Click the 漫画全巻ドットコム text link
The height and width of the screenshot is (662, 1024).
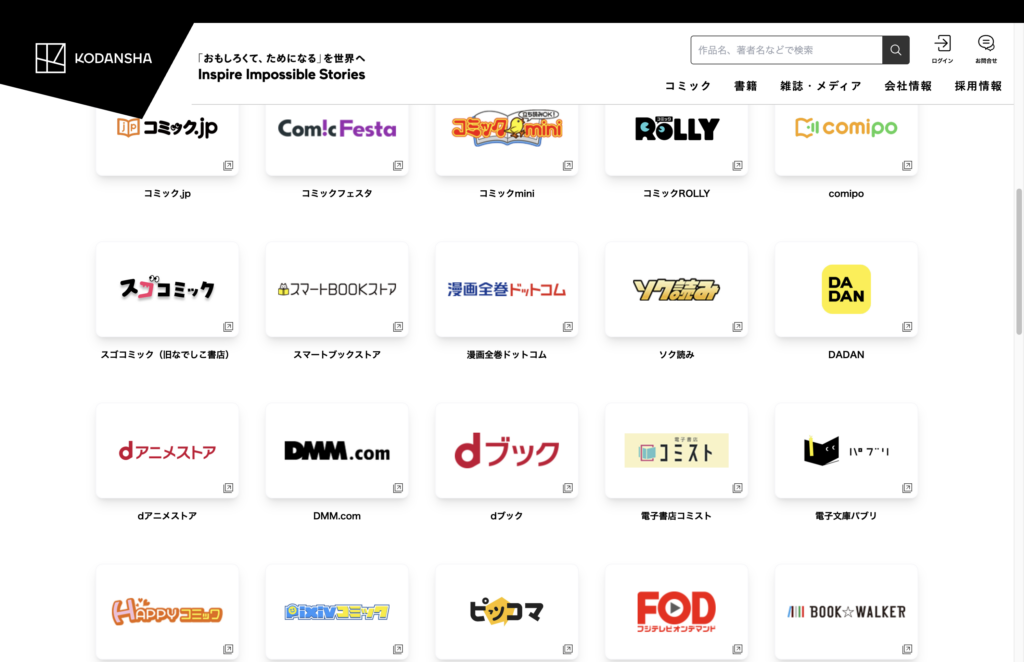coord(506,355)
